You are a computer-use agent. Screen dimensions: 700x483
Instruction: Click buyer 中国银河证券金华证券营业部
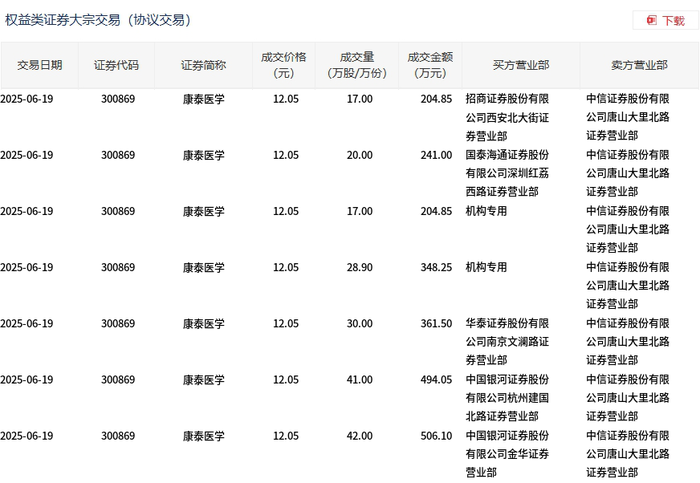coord(507,454)
